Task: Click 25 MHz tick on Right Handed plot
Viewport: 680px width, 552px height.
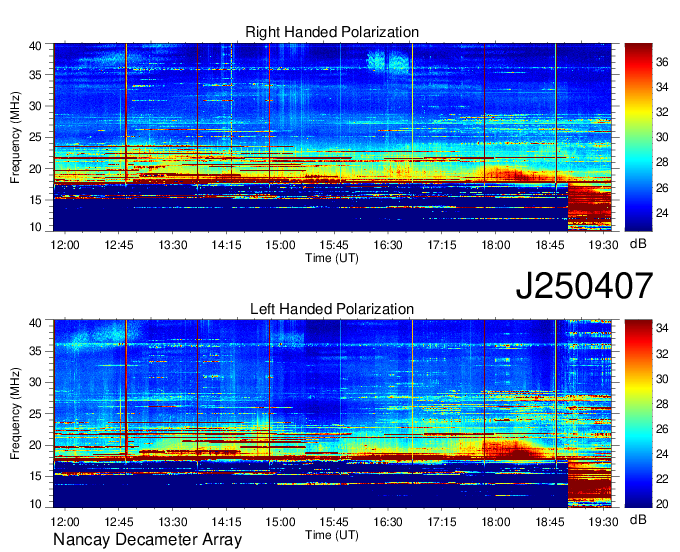Action: [x=35, y=137]
